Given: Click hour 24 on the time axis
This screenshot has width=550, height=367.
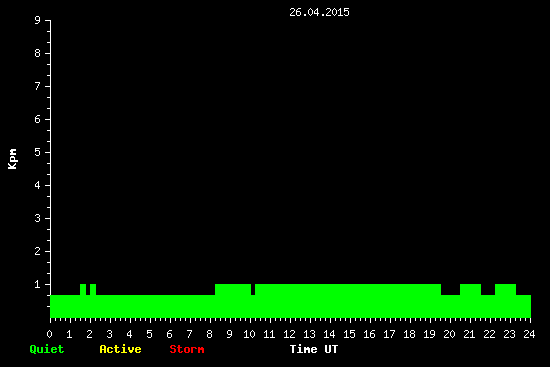Looking at the screenshot, I should (x=529, y=334).
